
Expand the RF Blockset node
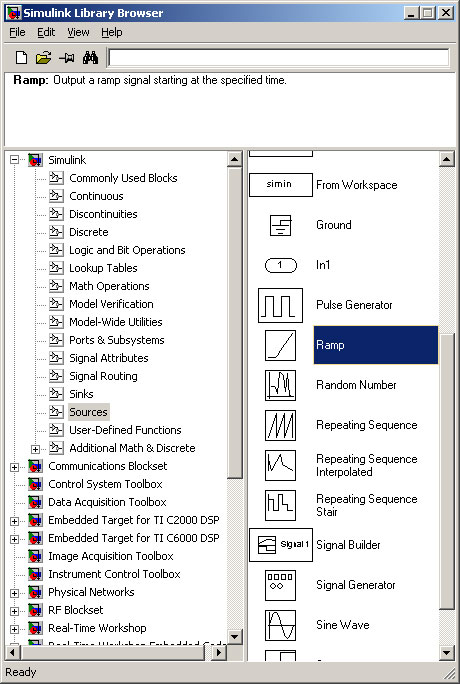coord(14,611)
